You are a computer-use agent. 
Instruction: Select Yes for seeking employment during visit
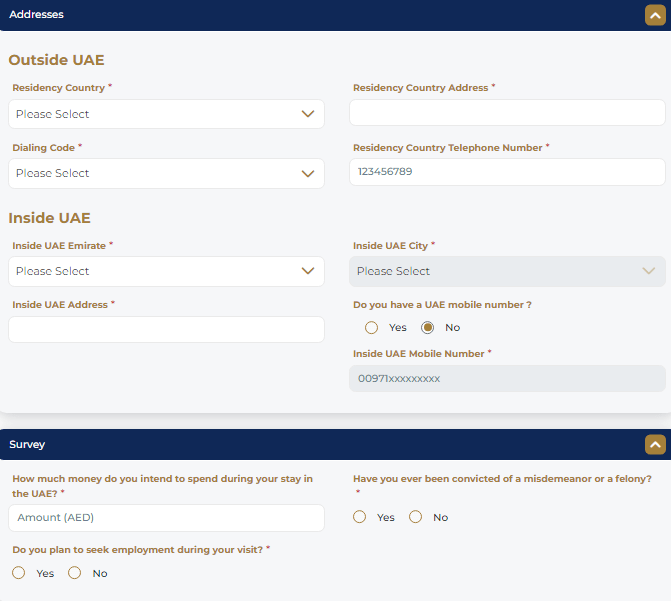pos(19,573)
